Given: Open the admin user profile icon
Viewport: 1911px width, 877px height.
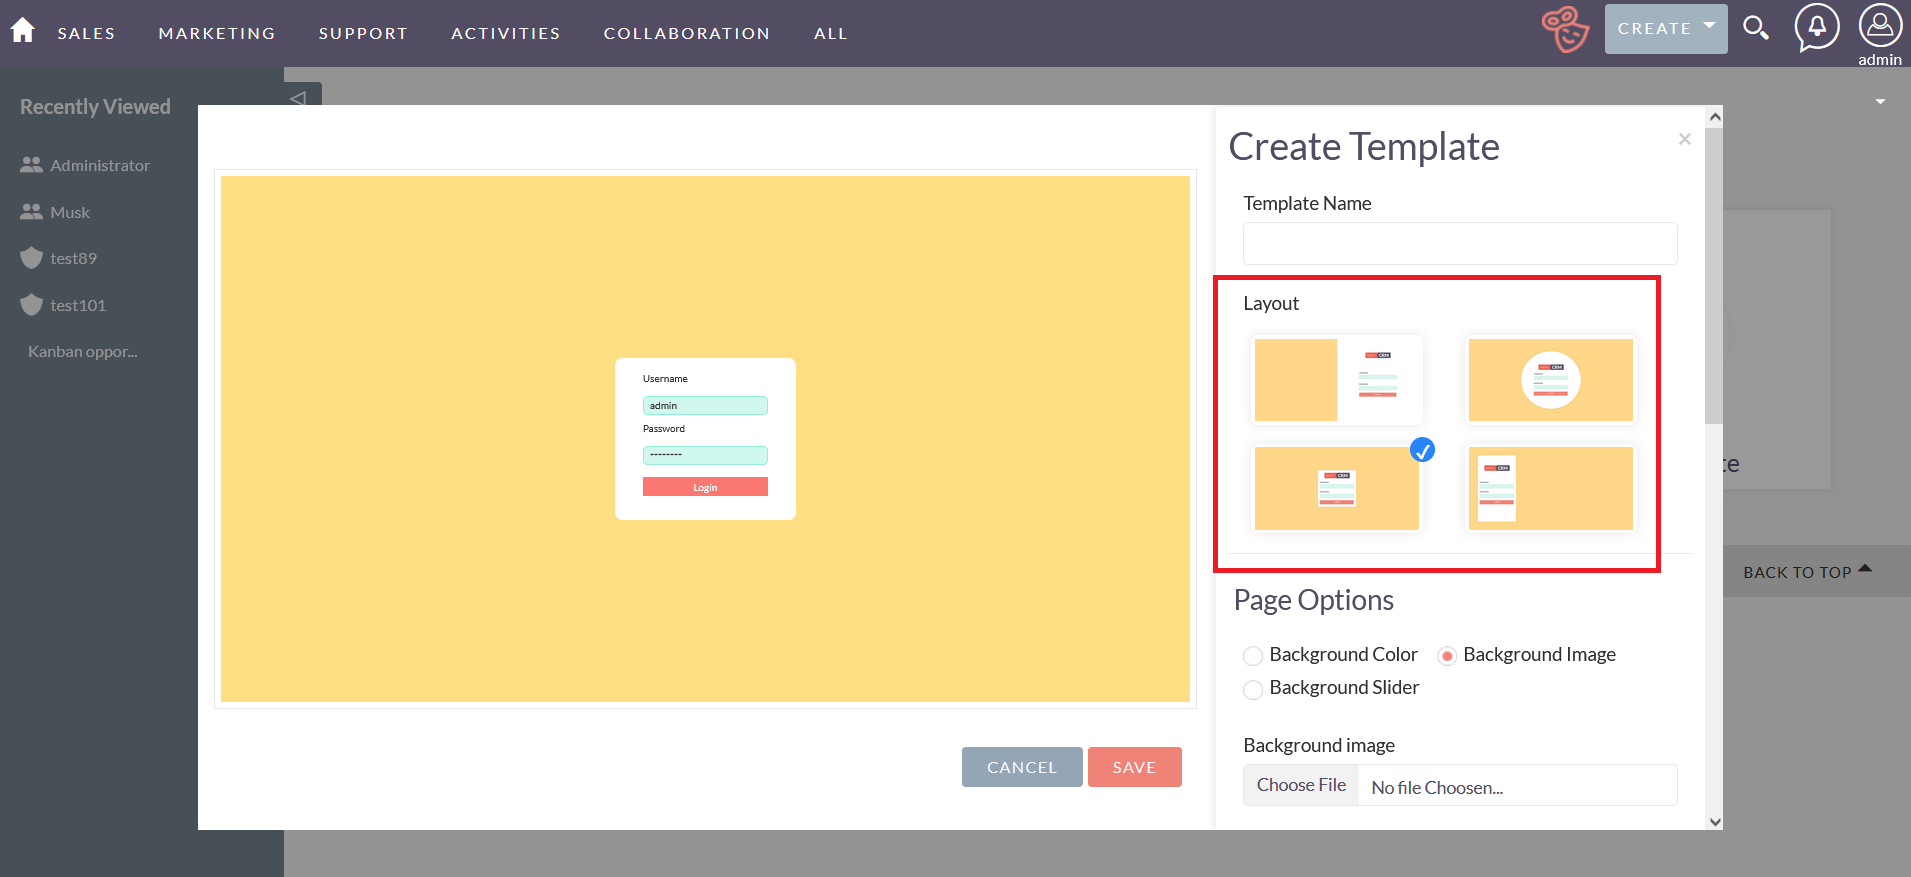Looking at the screenshot, I should coord(1880,26).
